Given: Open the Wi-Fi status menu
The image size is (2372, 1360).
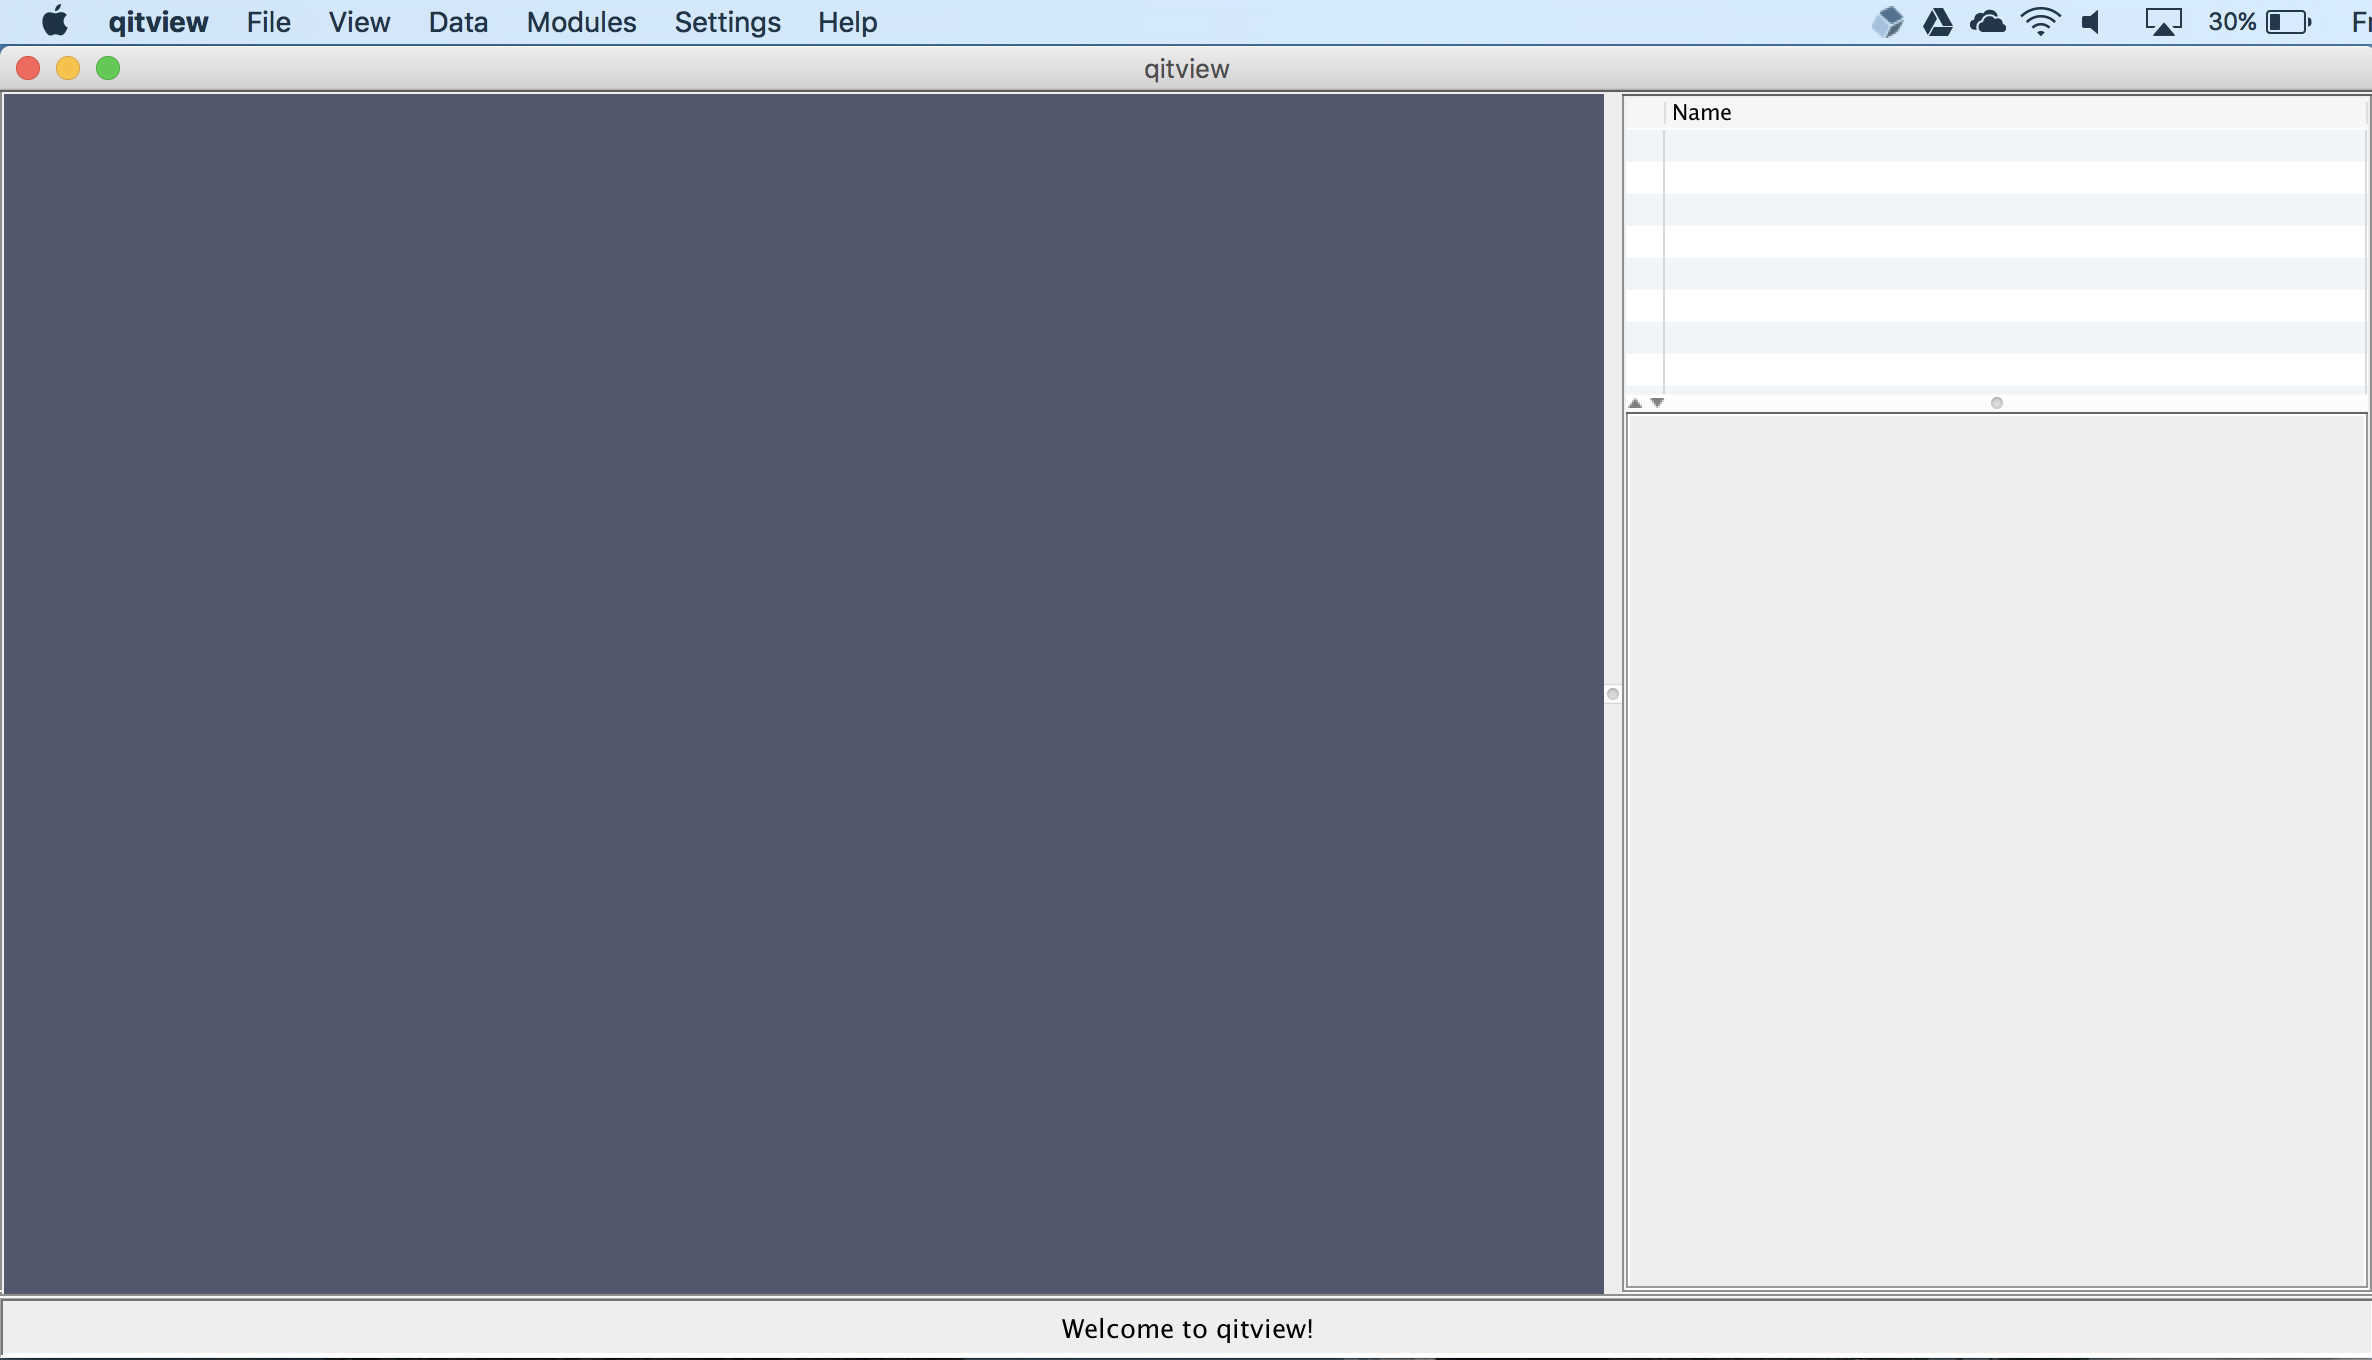Looking at the screenshot, I should point(2040,22).
